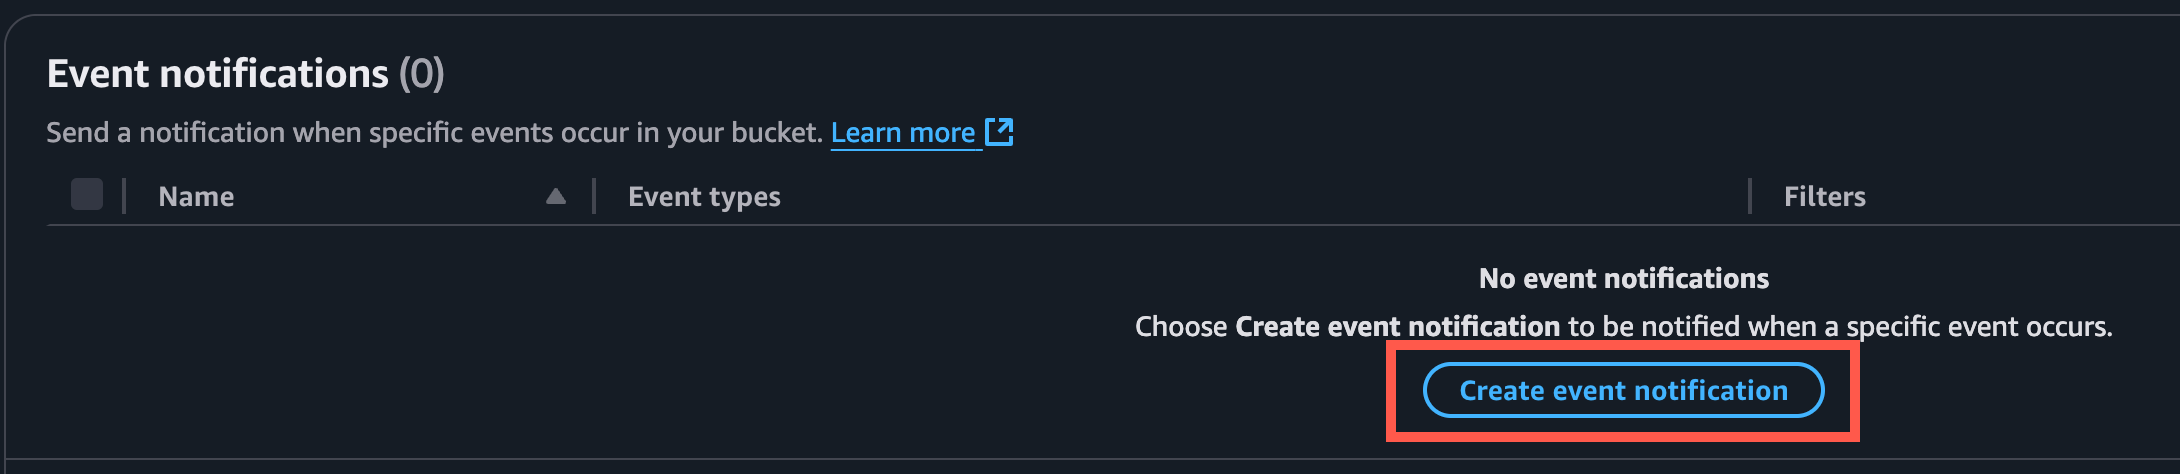Click the divider left of Filters column
2180x474 pixels.
(x=1749, y=196)
